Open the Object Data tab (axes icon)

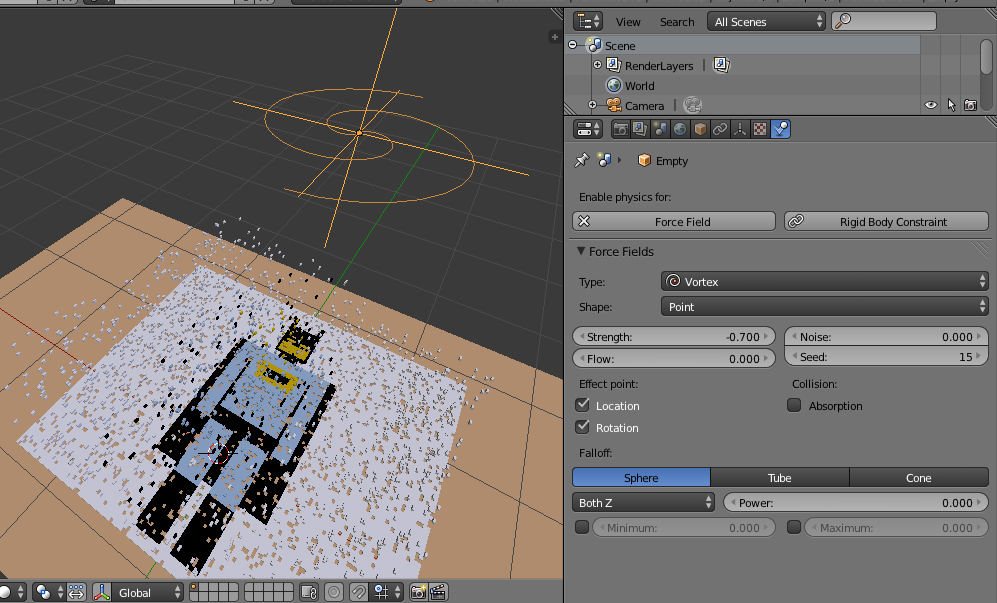click(739, 129)
